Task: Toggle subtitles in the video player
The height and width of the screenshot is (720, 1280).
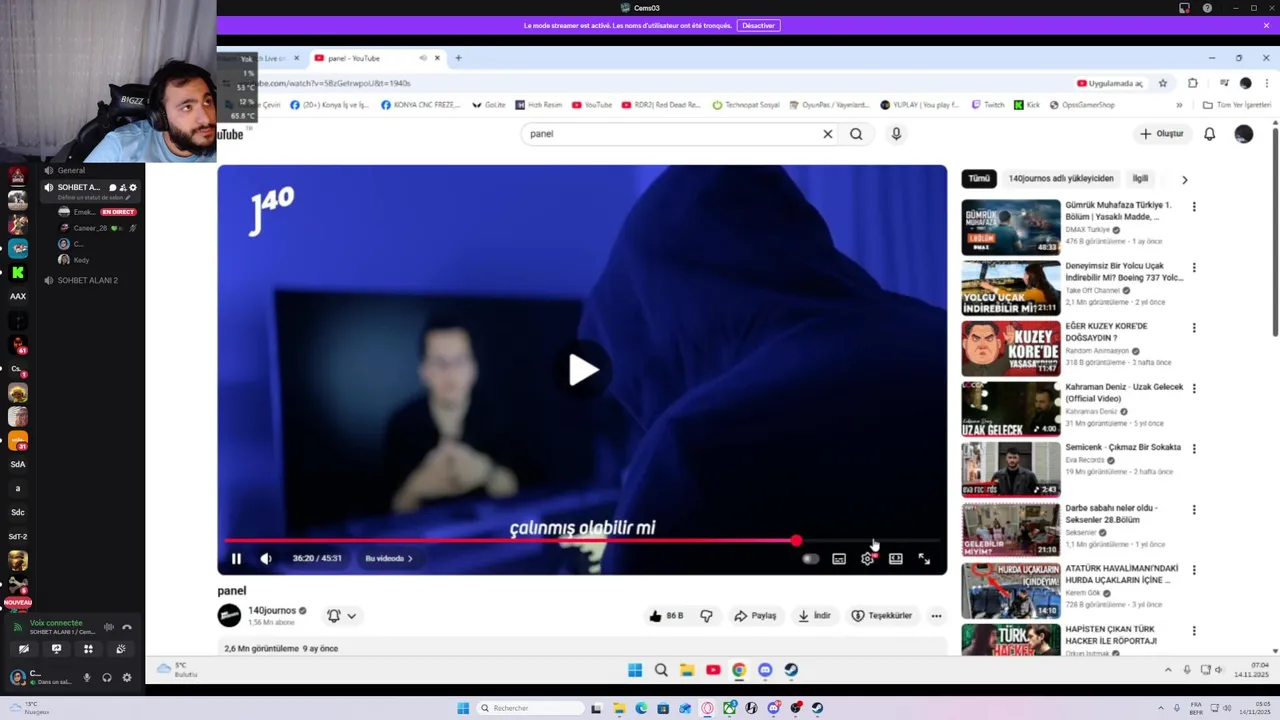Action: (x=839, y=559)
